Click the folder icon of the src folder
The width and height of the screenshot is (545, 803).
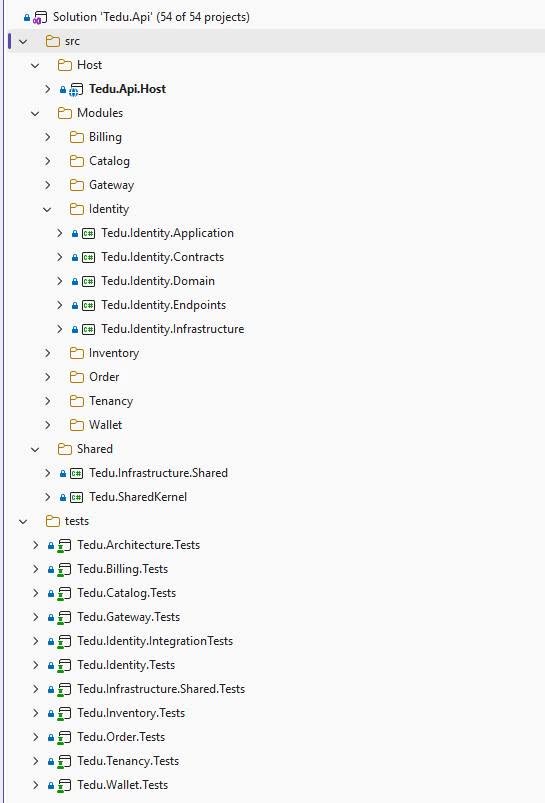pos(53,41)
